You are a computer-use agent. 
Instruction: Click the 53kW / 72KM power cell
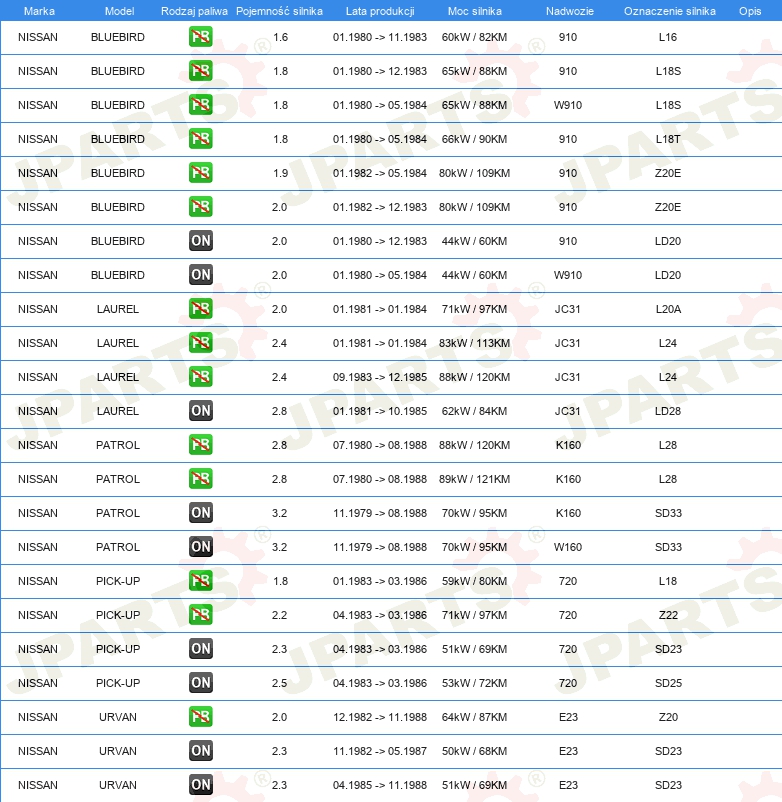[474, 683]
